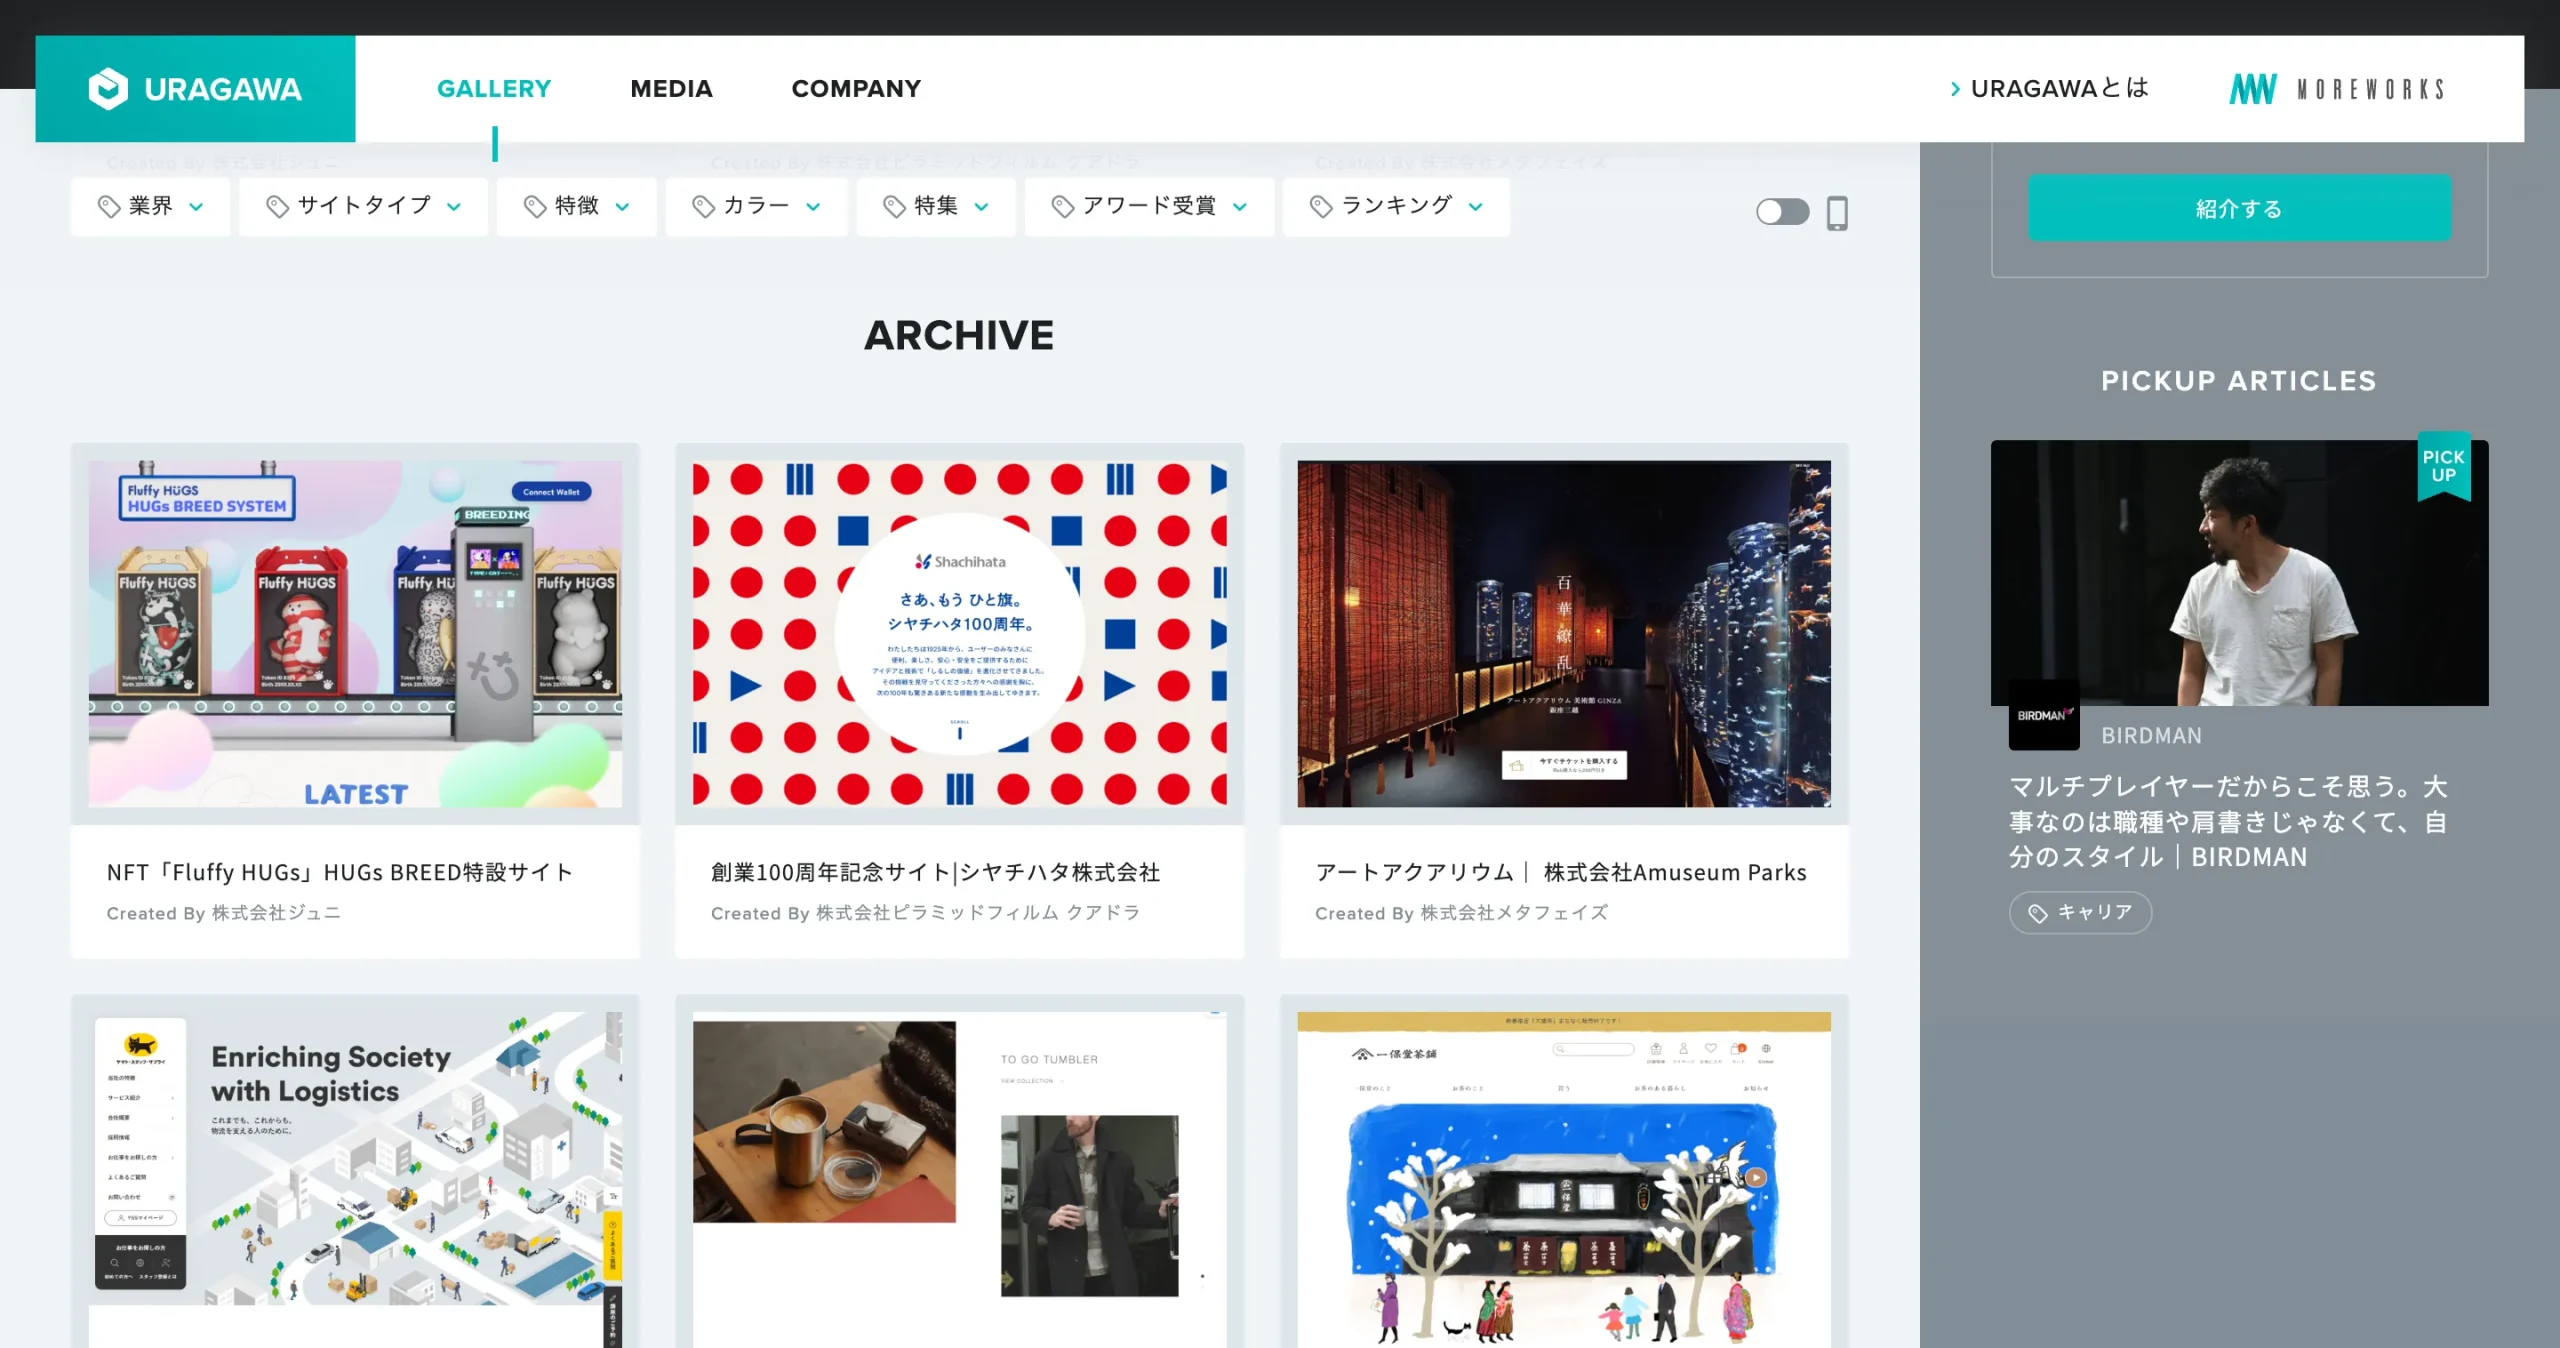This screenshot has height=1348, width=2560.
Task: Open アートアクアリウム Amuseum Parks title link
Action: [x=1561, y=872]
